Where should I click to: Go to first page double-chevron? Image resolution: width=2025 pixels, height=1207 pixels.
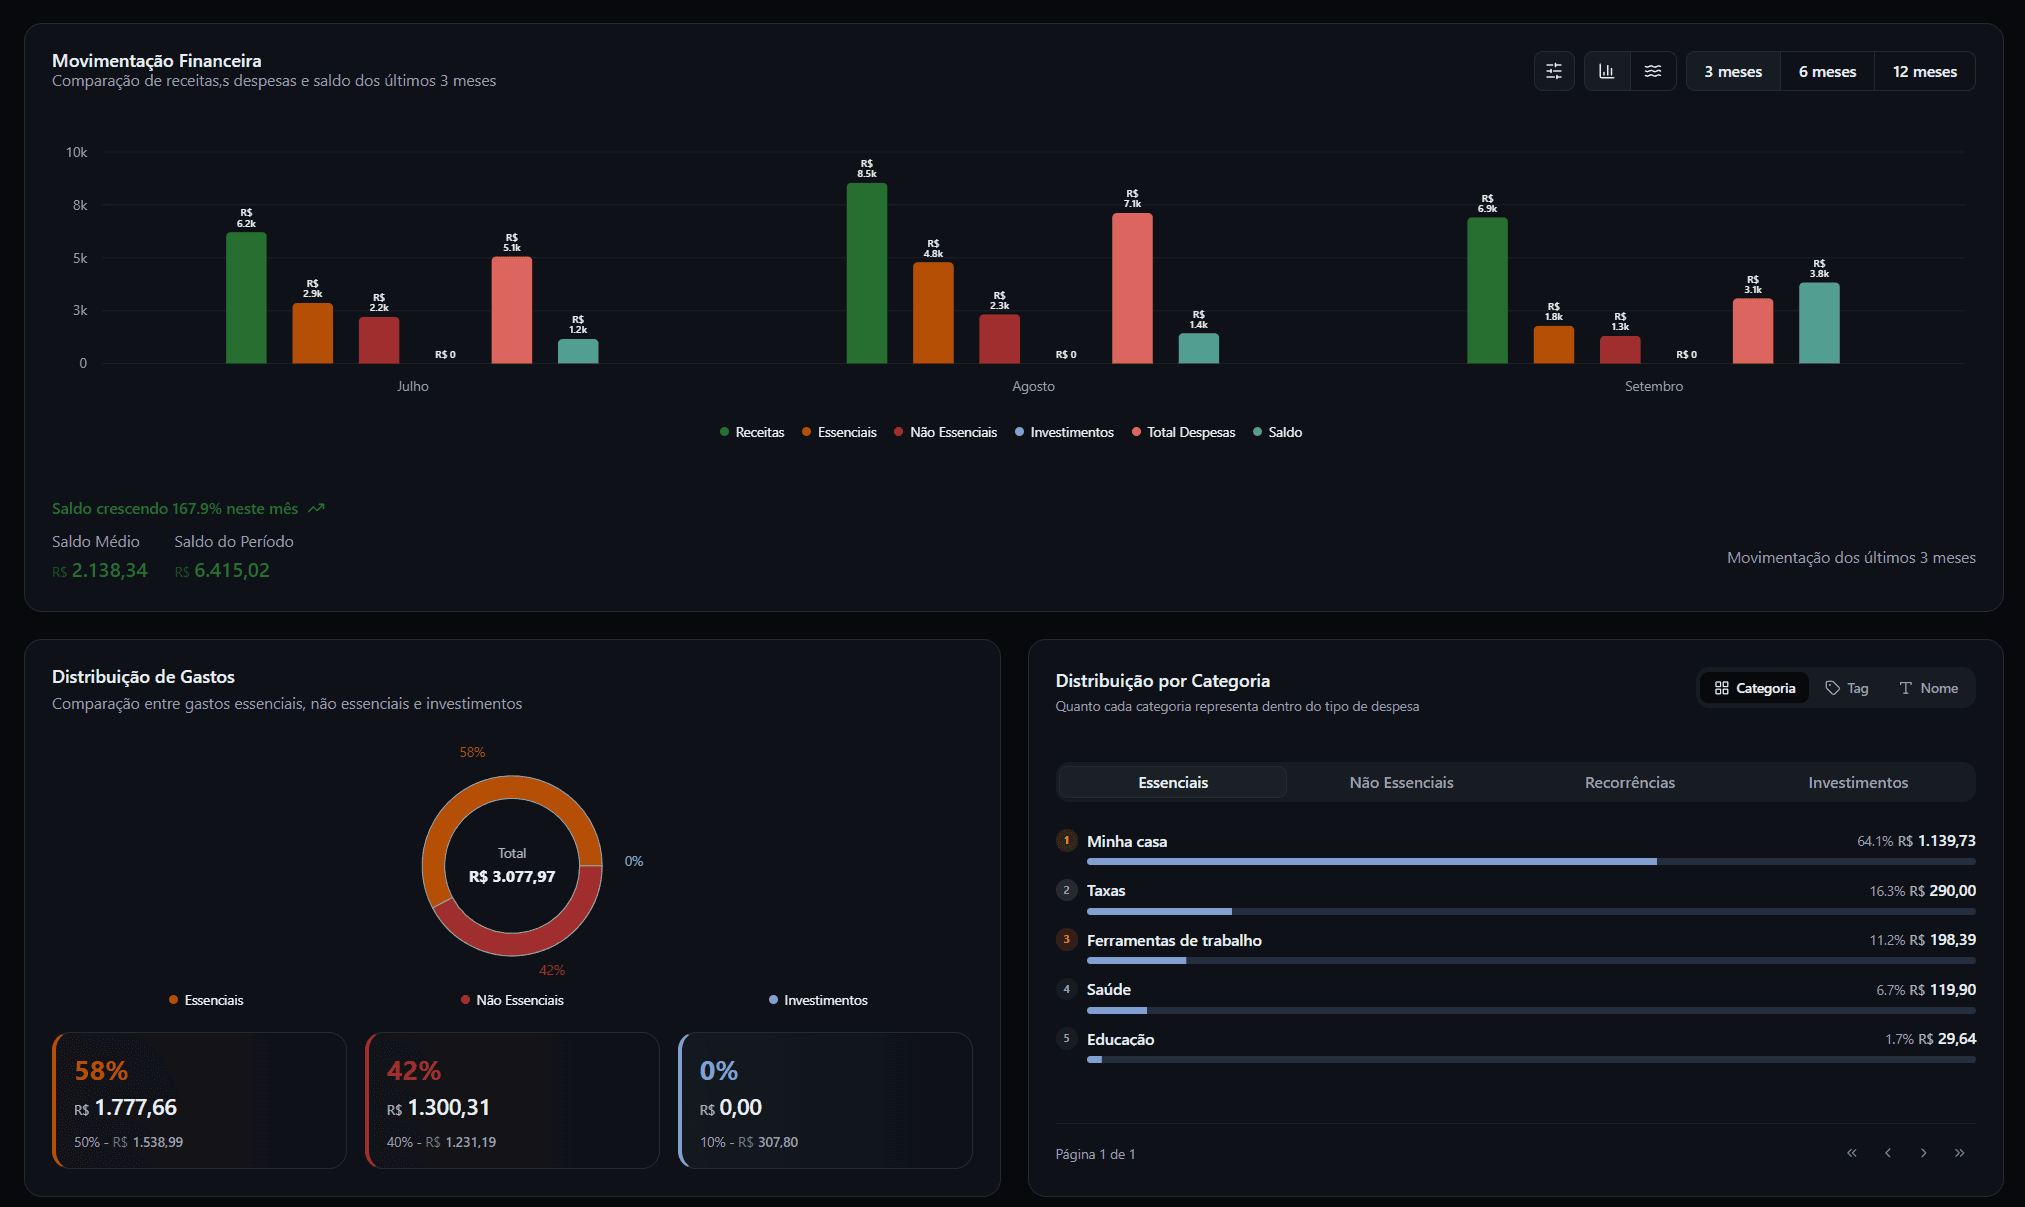[x=1852, y=1153]
